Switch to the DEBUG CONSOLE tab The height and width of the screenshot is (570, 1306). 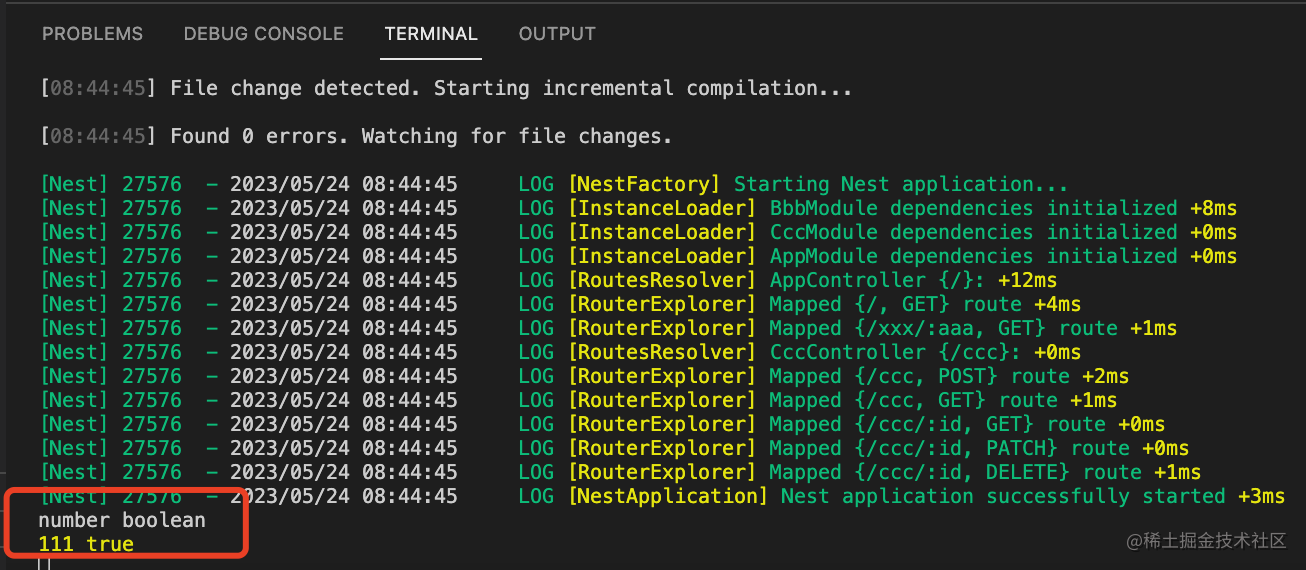[x=263, y=34]
